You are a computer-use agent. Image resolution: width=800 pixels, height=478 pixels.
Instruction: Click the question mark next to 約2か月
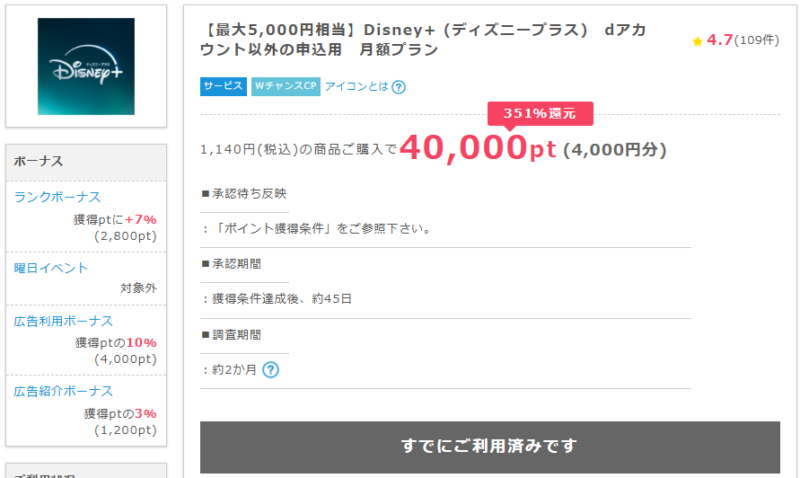270,370
